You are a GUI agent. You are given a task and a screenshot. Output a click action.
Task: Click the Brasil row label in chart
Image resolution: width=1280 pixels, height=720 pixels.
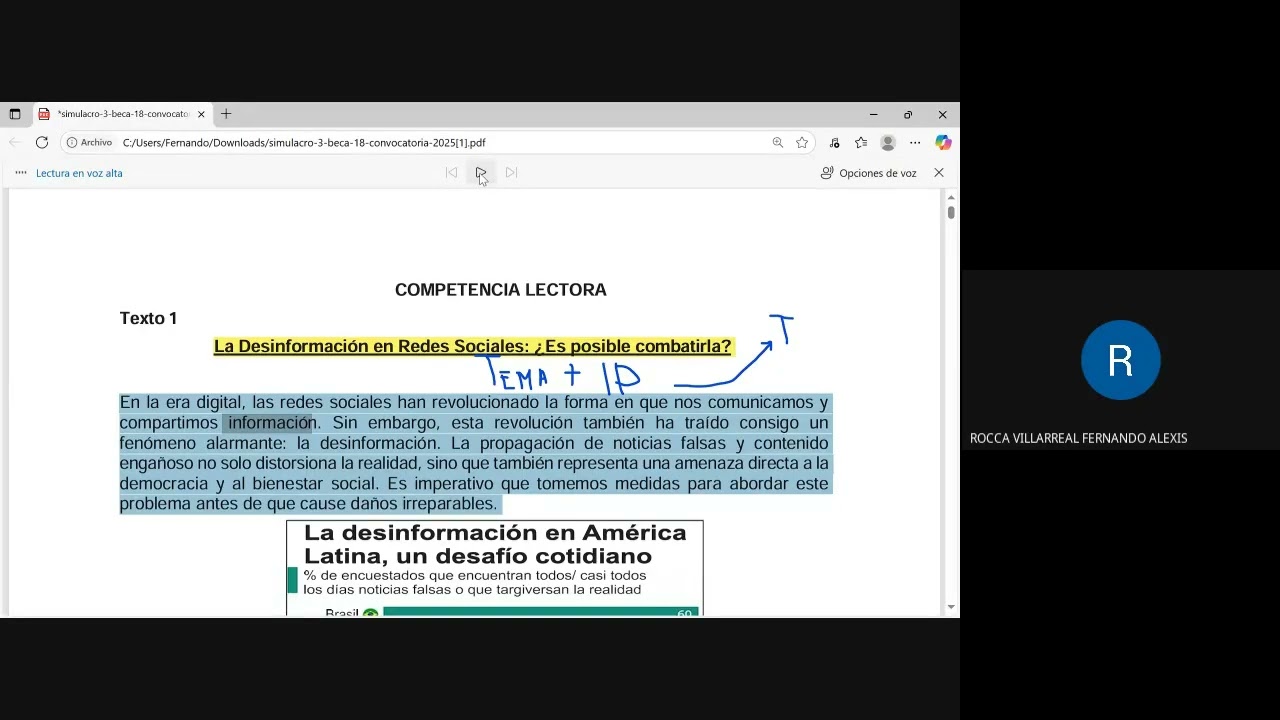coord(342,612)
